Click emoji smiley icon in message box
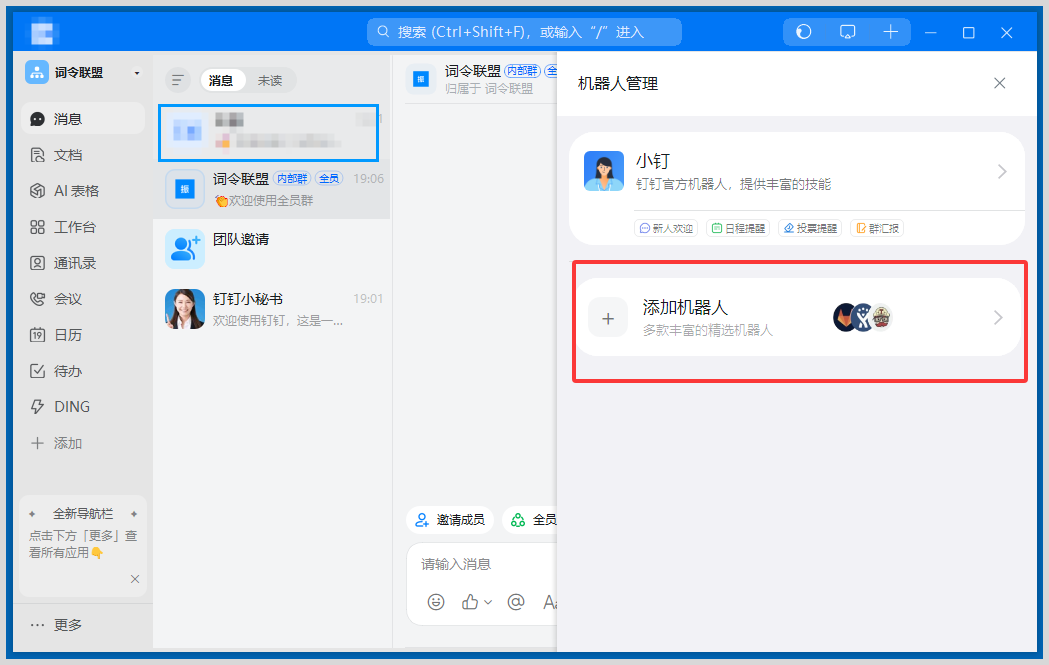 [436, 602]
